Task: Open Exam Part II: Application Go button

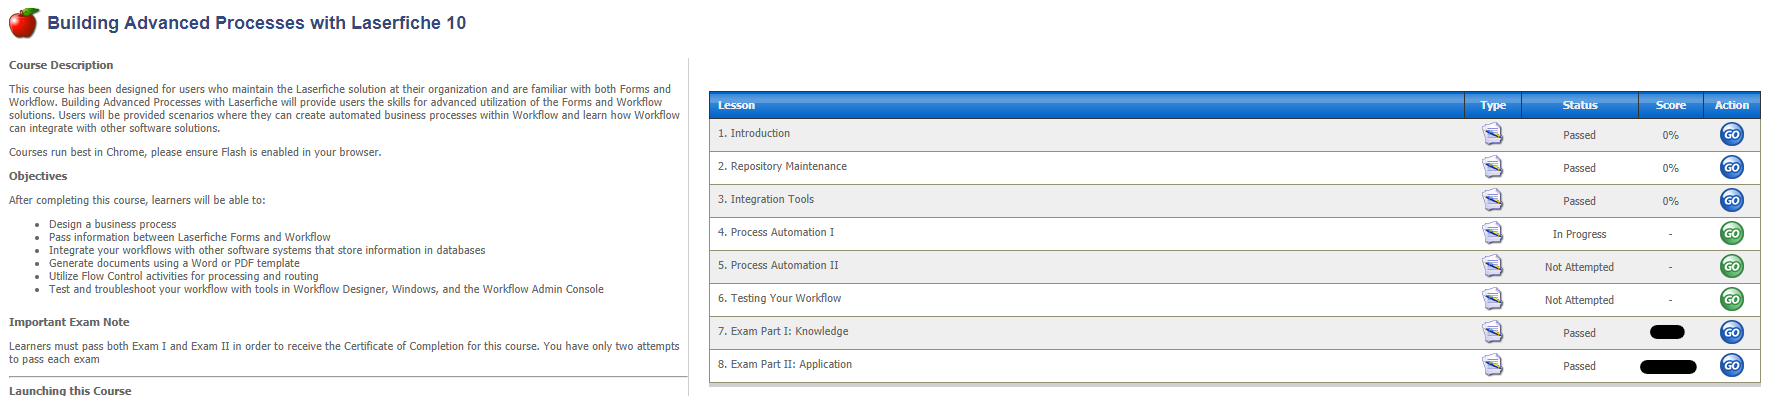Action: [1732, 365]
